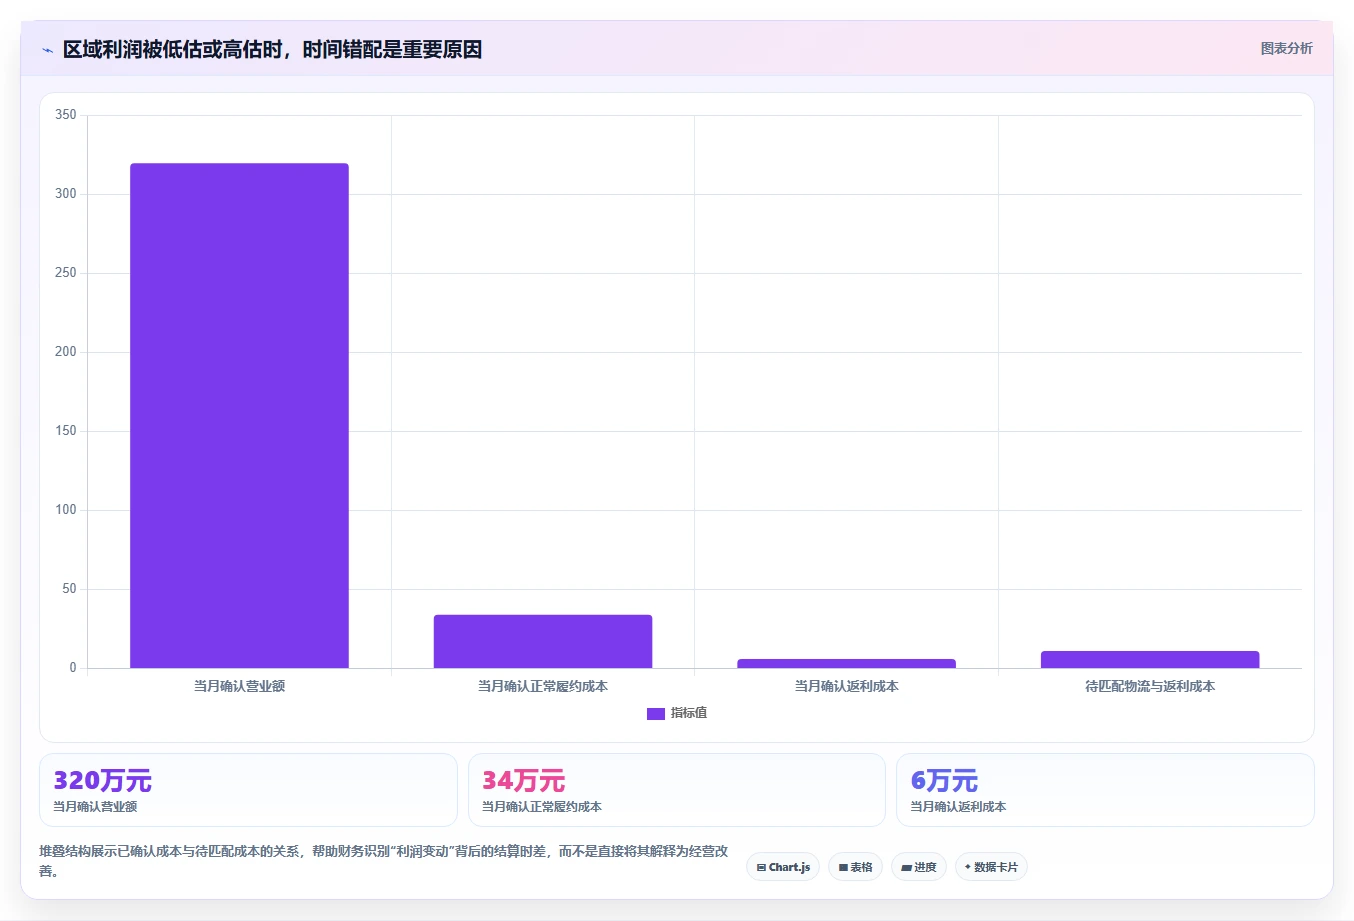Click the 当月确认营业额 caption under 320万元

pos(95,807)
